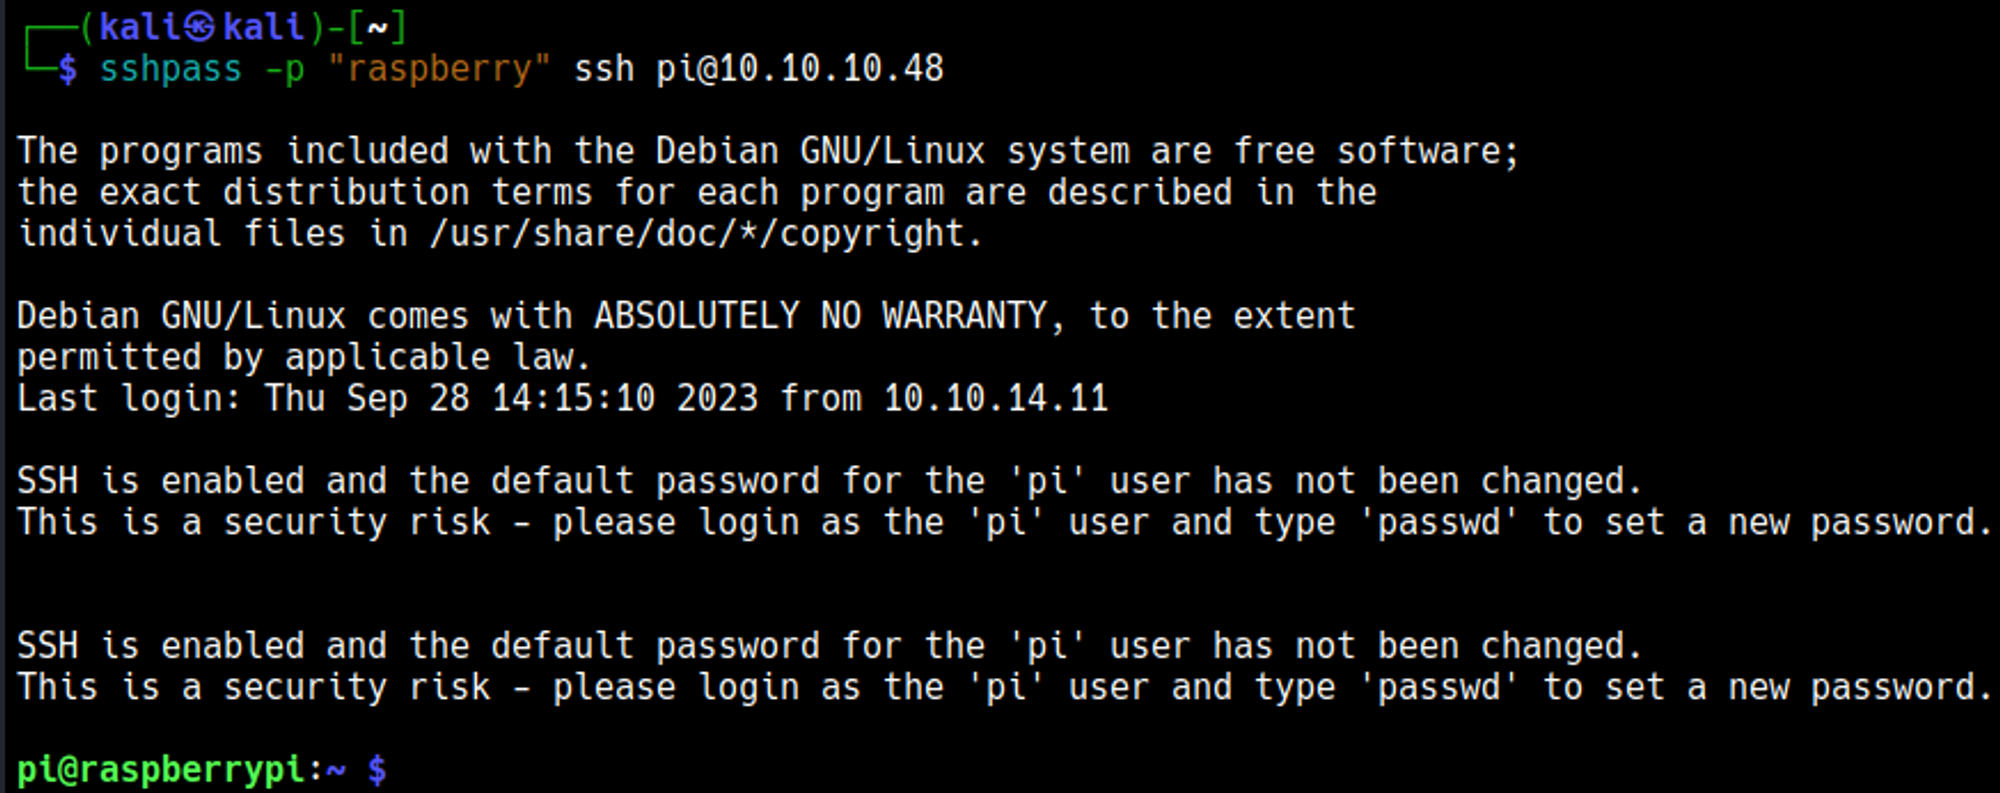Click "Sep 28" date in the last login line
This screenshot has width=2000, height=793.
pos(408,399)
